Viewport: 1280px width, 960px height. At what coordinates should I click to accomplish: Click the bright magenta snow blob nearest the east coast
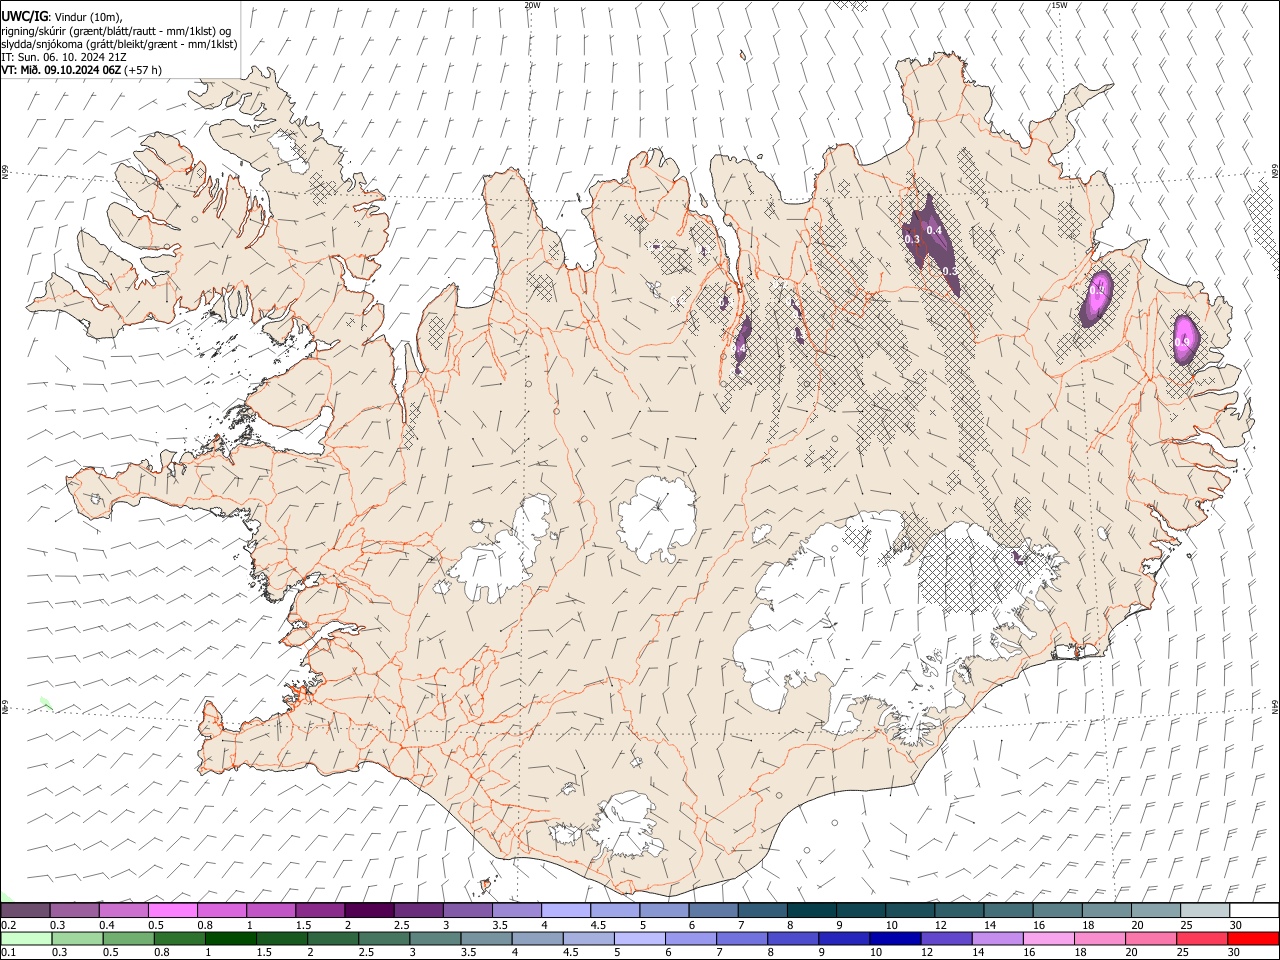[1185, 340]
